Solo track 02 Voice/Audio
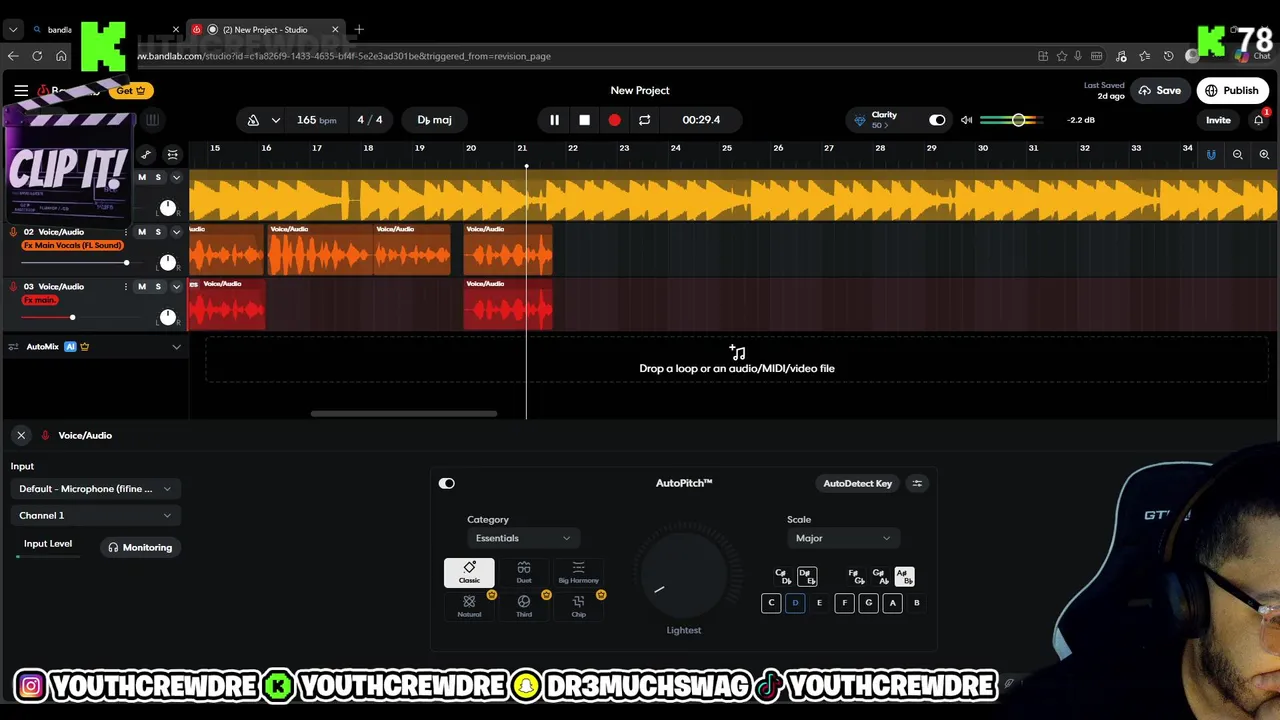Viewport: 1280px width, 720px height. (x=158, y=232)
